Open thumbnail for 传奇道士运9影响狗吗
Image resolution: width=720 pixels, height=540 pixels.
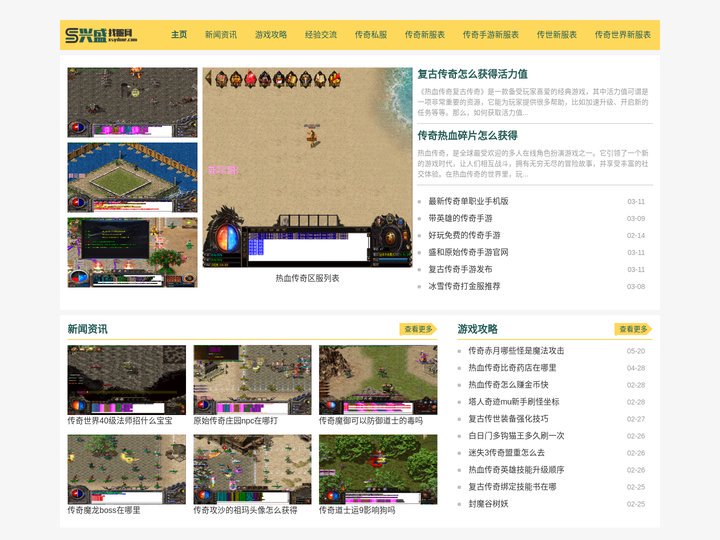378,469
